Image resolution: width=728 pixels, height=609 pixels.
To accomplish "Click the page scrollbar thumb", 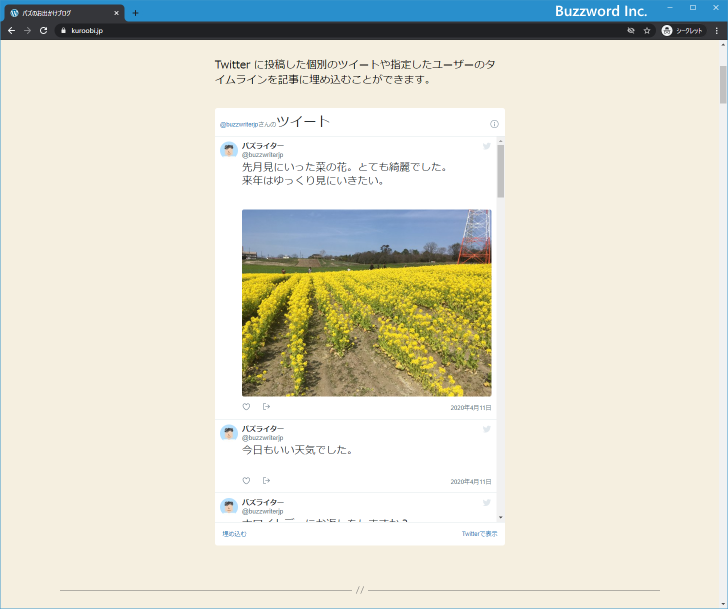I will 723,84.
